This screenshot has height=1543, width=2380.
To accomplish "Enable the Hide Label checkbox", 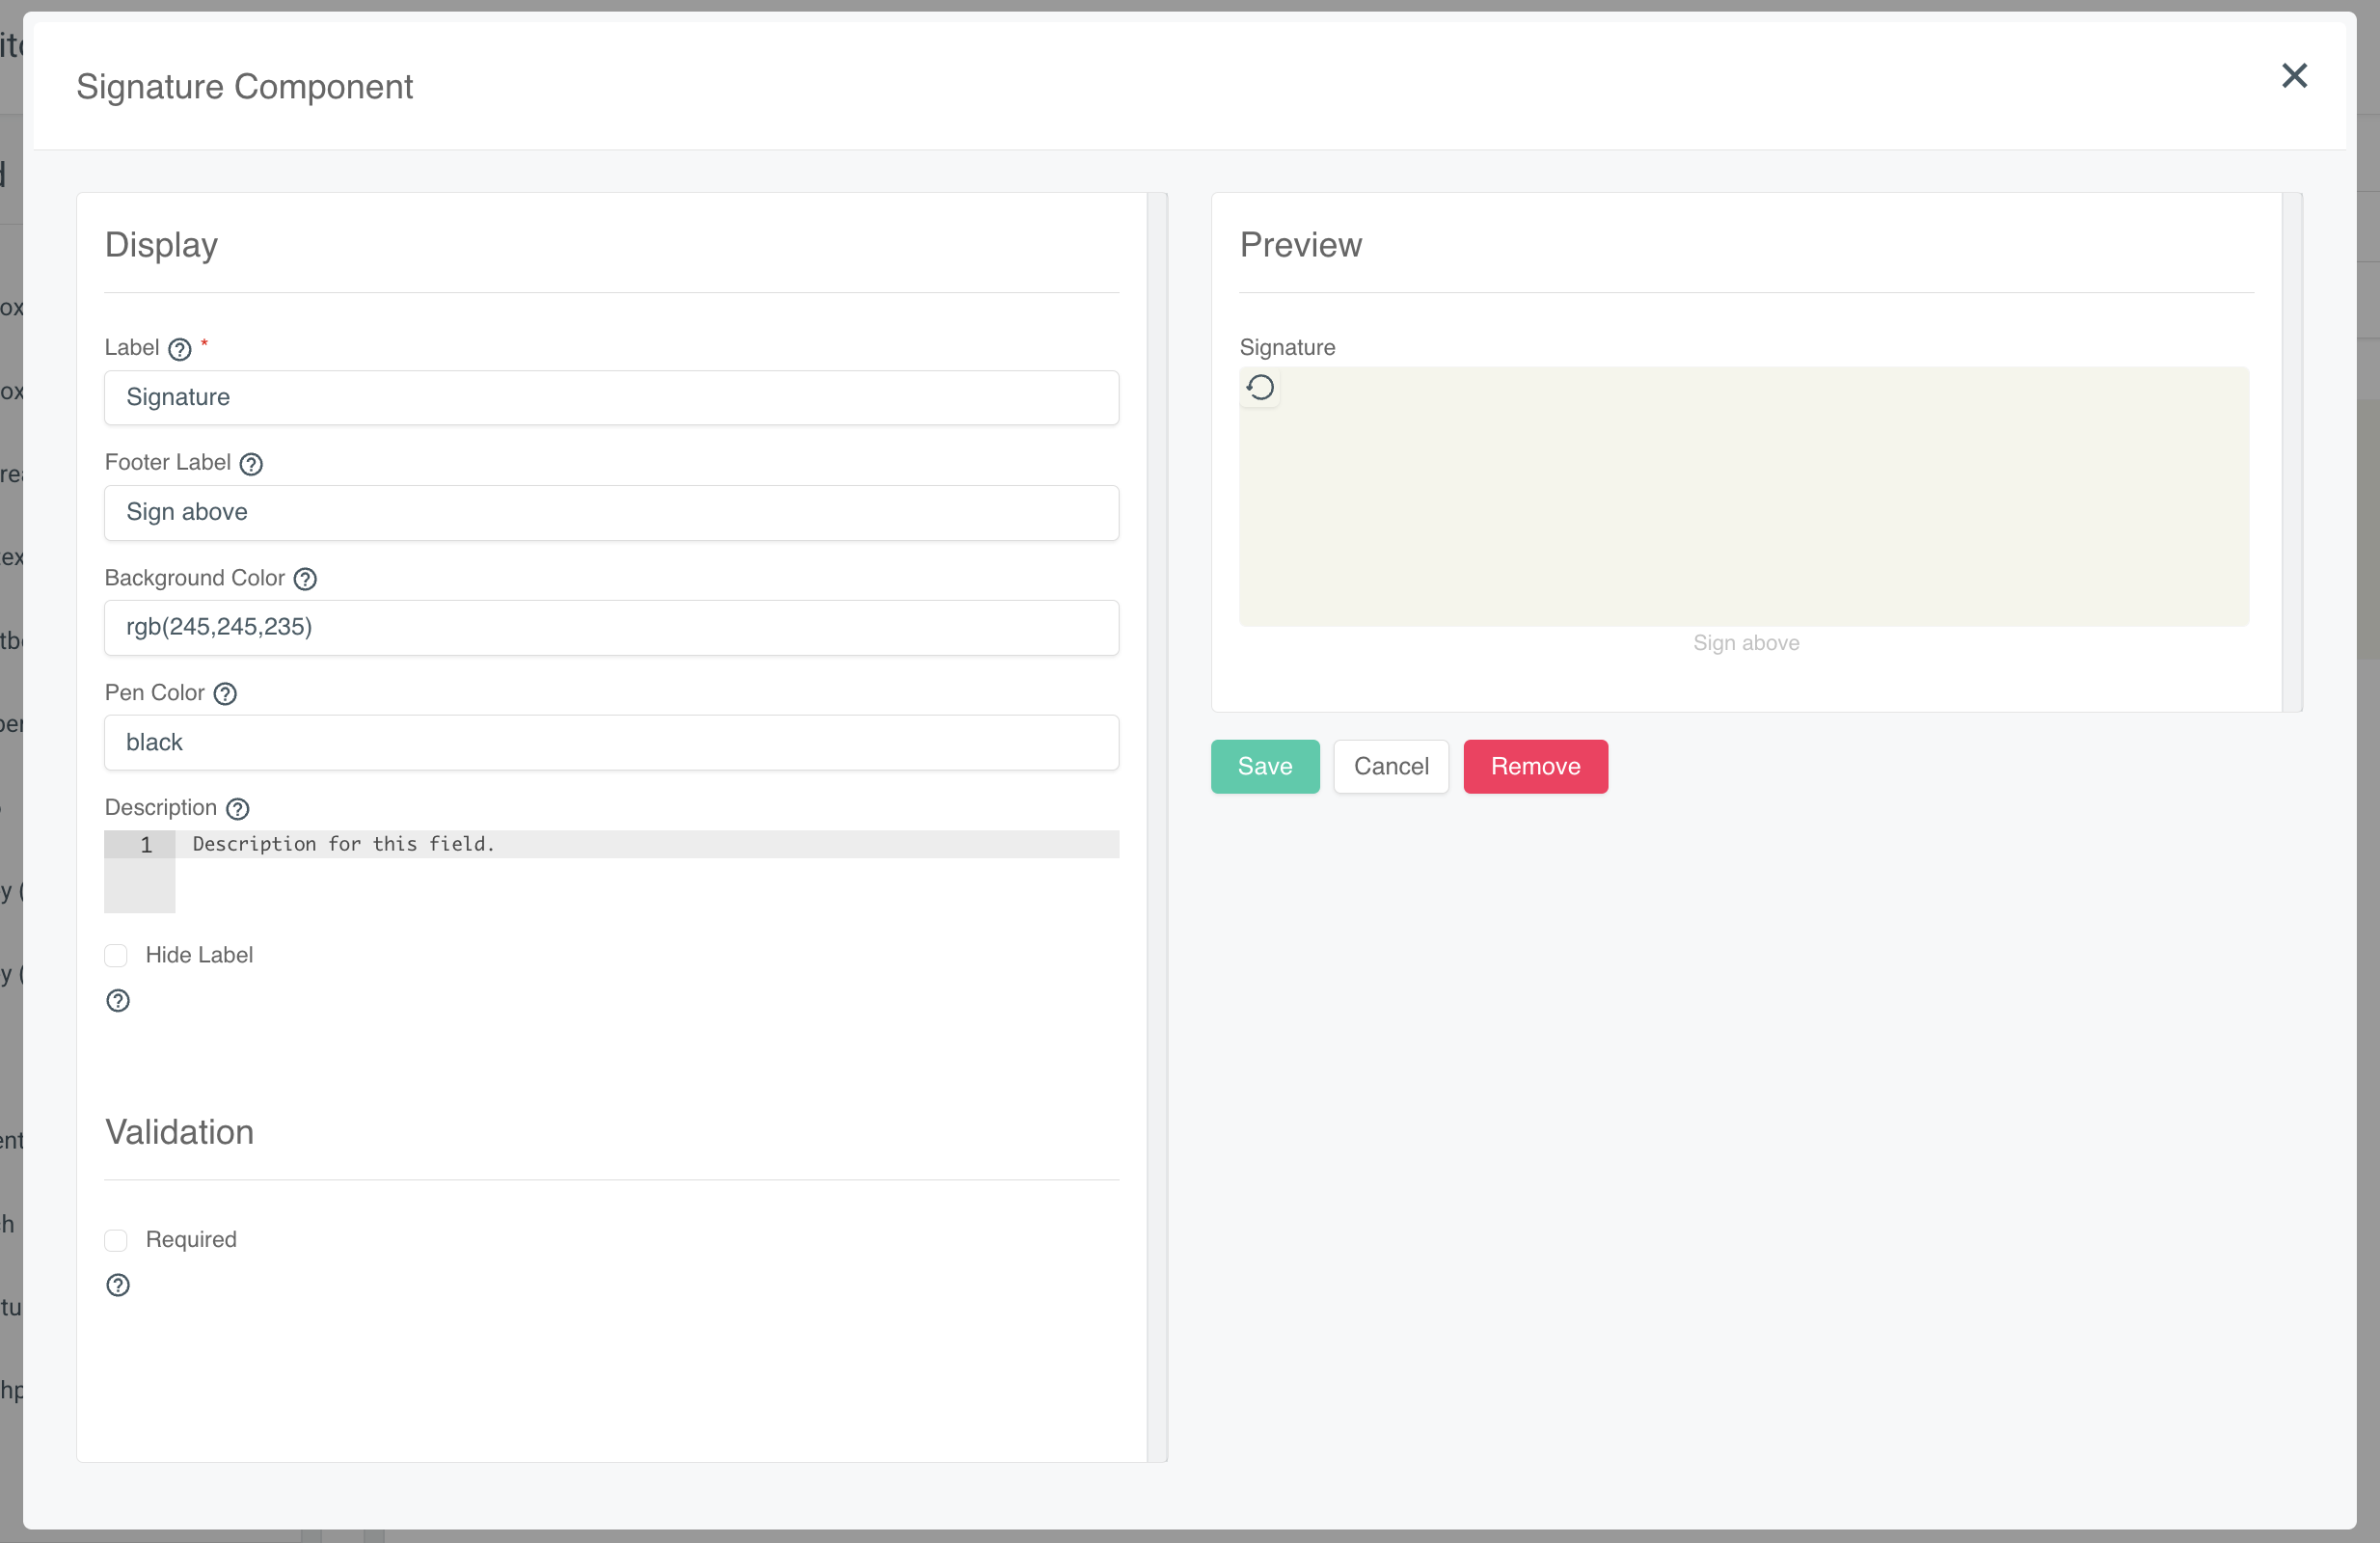I will click(116, 955).
